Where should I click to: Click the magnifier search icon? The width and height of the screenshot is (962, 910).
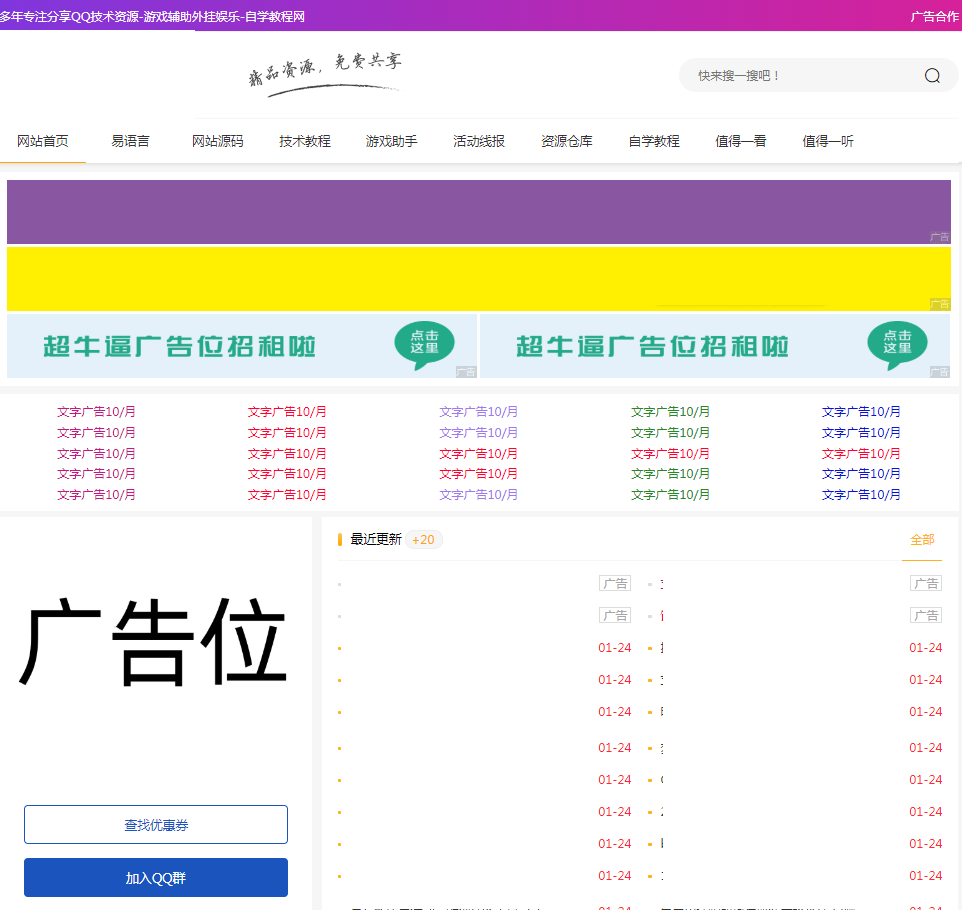pos(931,75)
